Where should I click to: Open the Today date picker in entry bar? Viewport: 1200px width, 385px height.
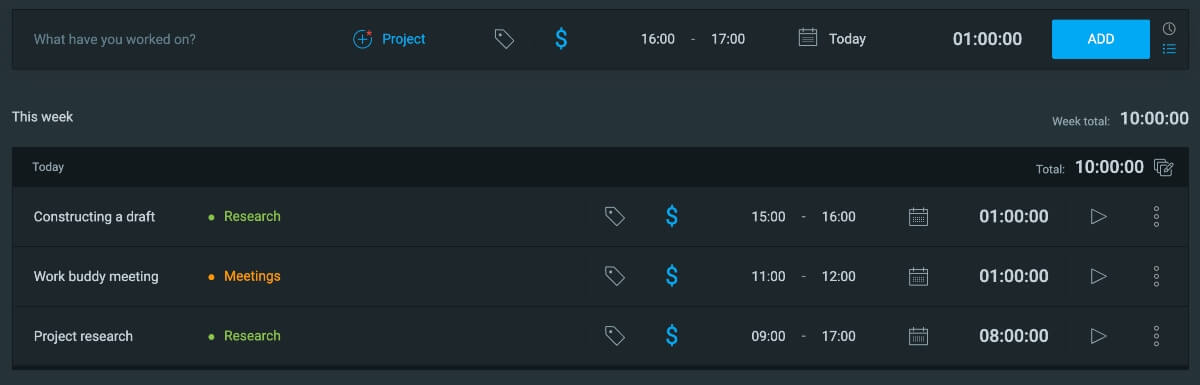[x=832, y=39]
